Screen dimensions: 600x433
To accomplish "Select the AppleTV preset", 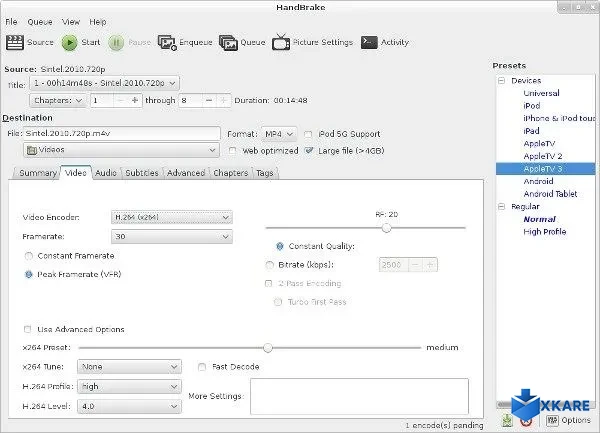I will click(539, 144).
